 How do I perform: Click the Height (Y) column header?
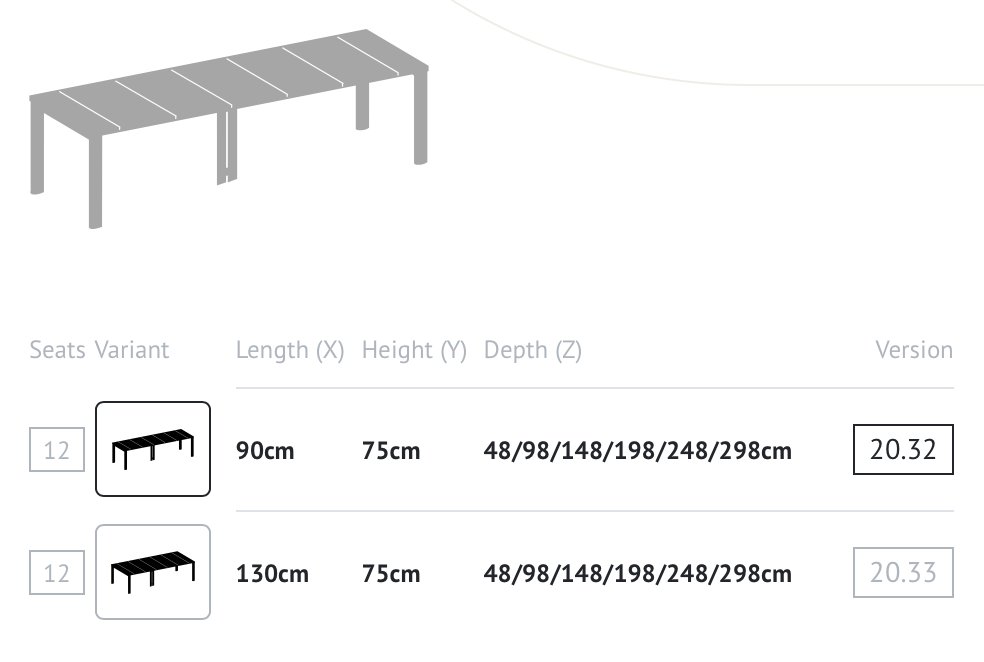click(414, 350)
